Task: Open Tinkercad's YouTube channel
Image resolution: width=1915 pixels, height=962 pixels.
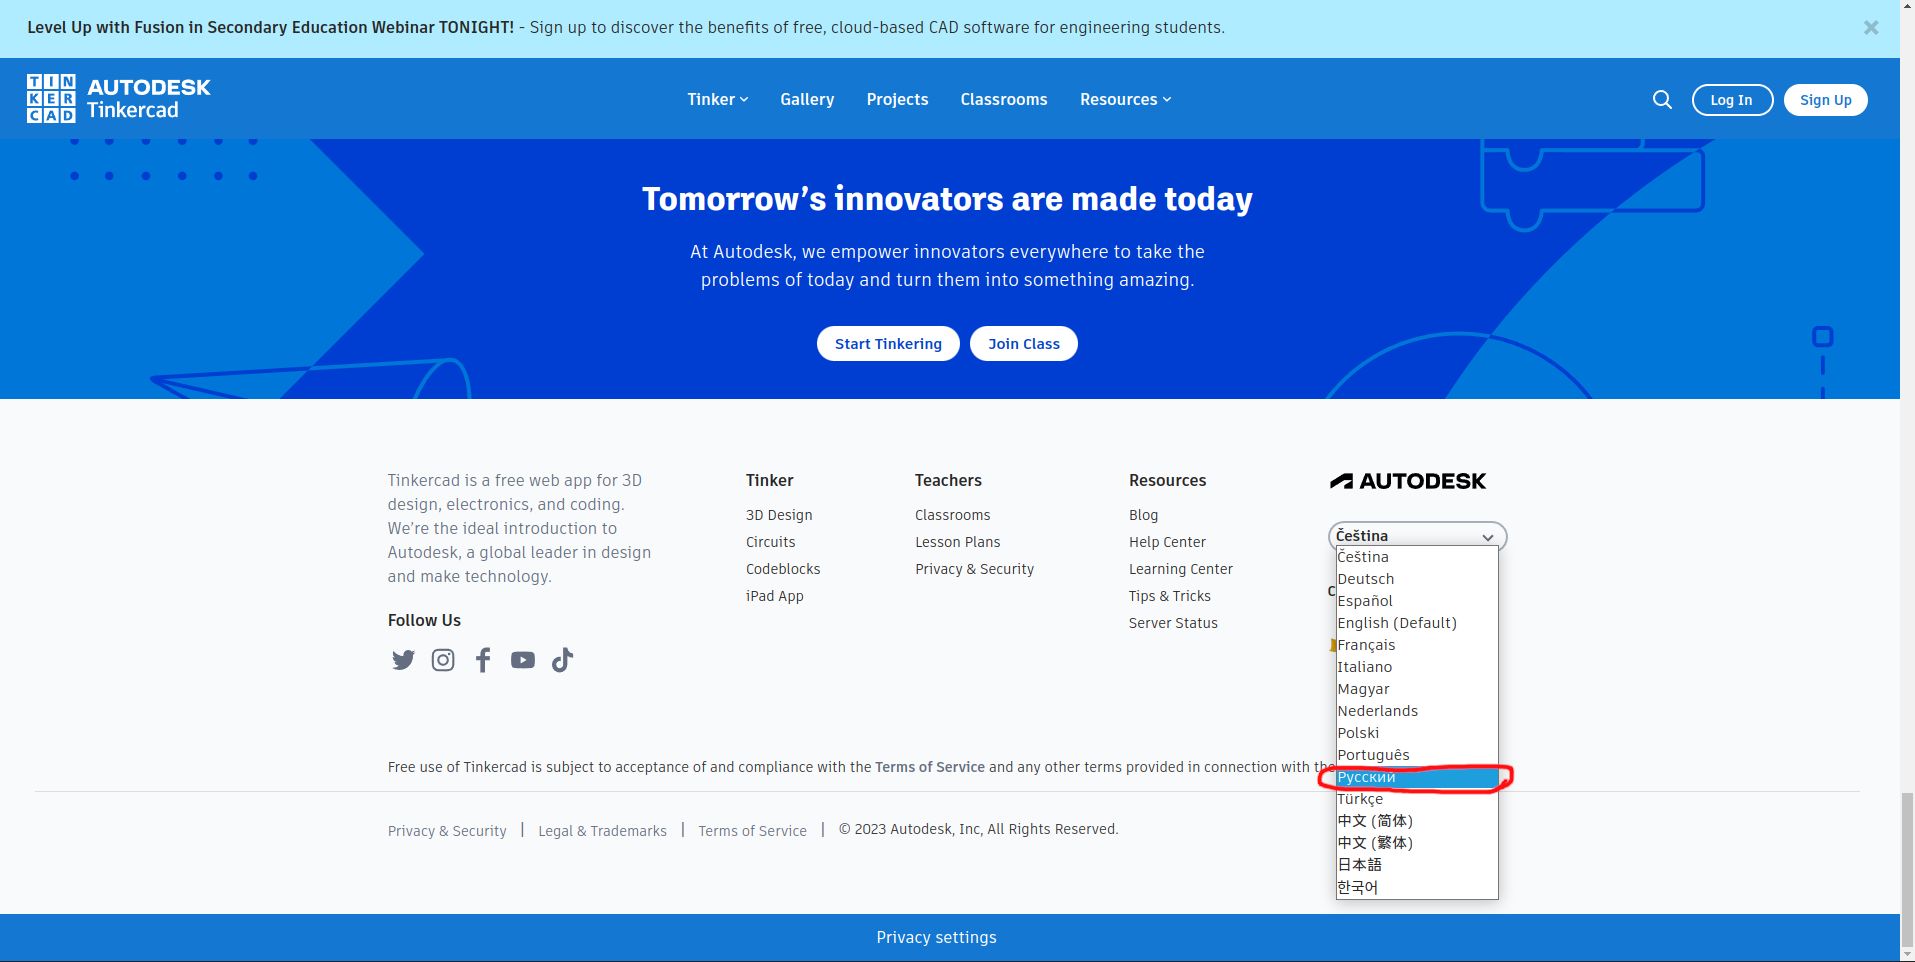Action: pyautogui.click(x=523, y=660)
